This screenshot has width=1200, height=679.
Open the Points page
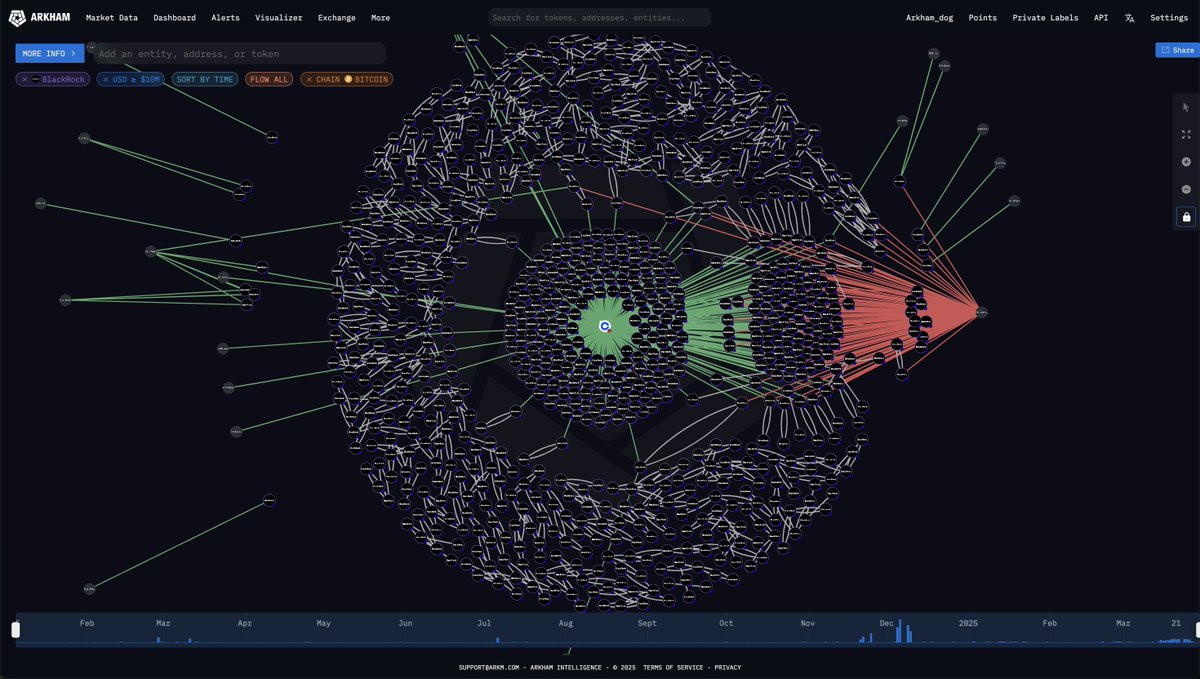(x=983, y=18)
